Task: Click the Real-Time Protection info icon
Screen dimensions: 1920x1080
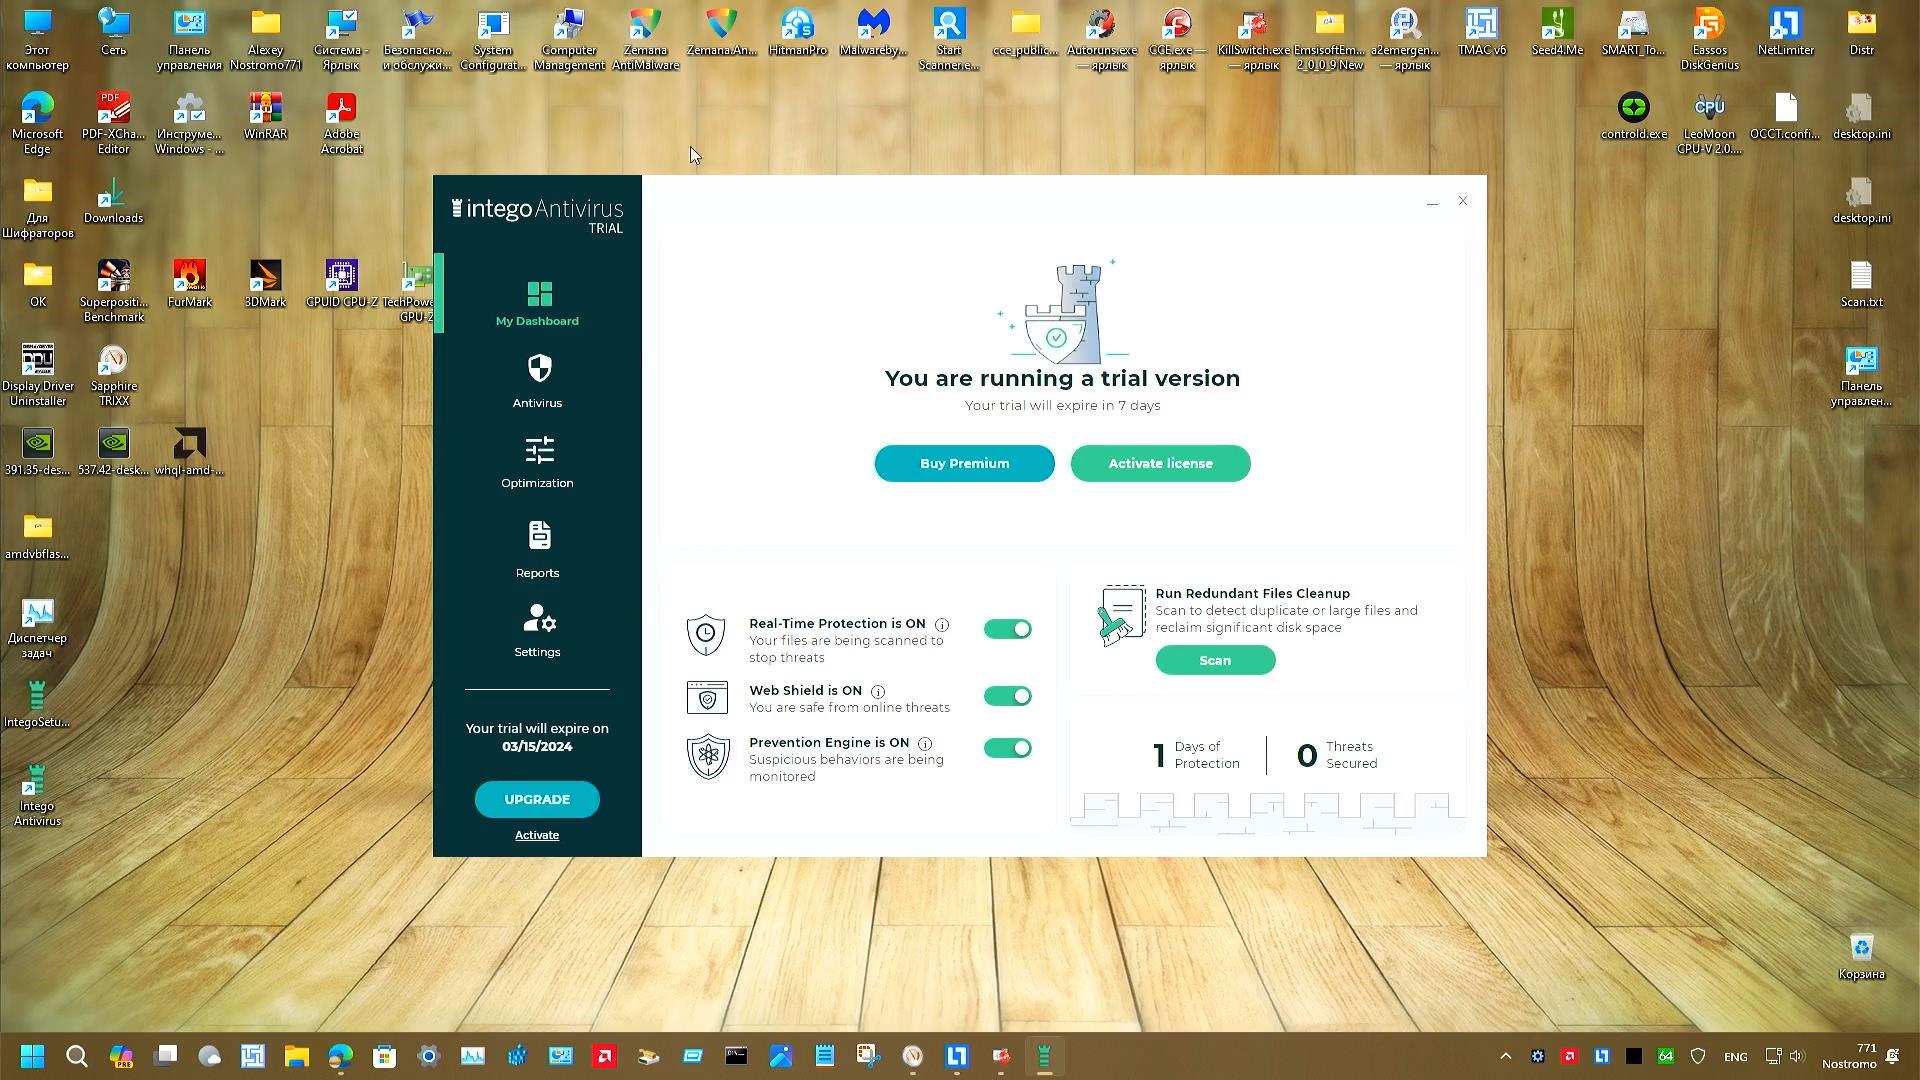Action: 941,624
